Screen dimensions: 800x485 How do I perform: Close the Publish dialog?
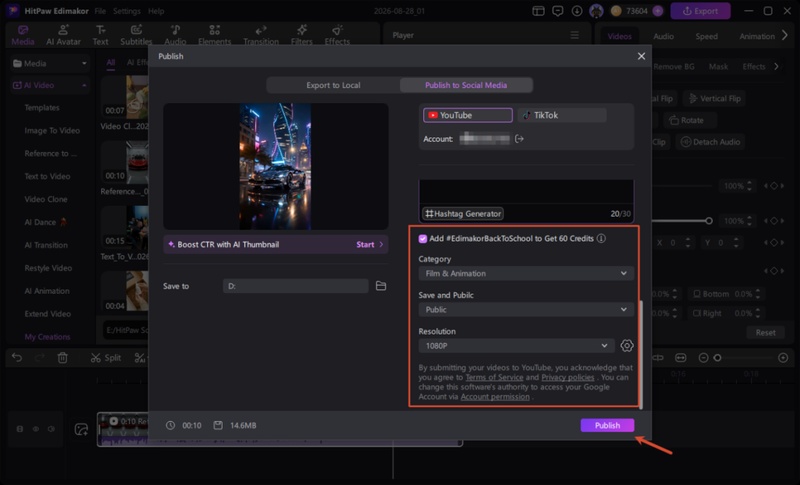(641, 56)
